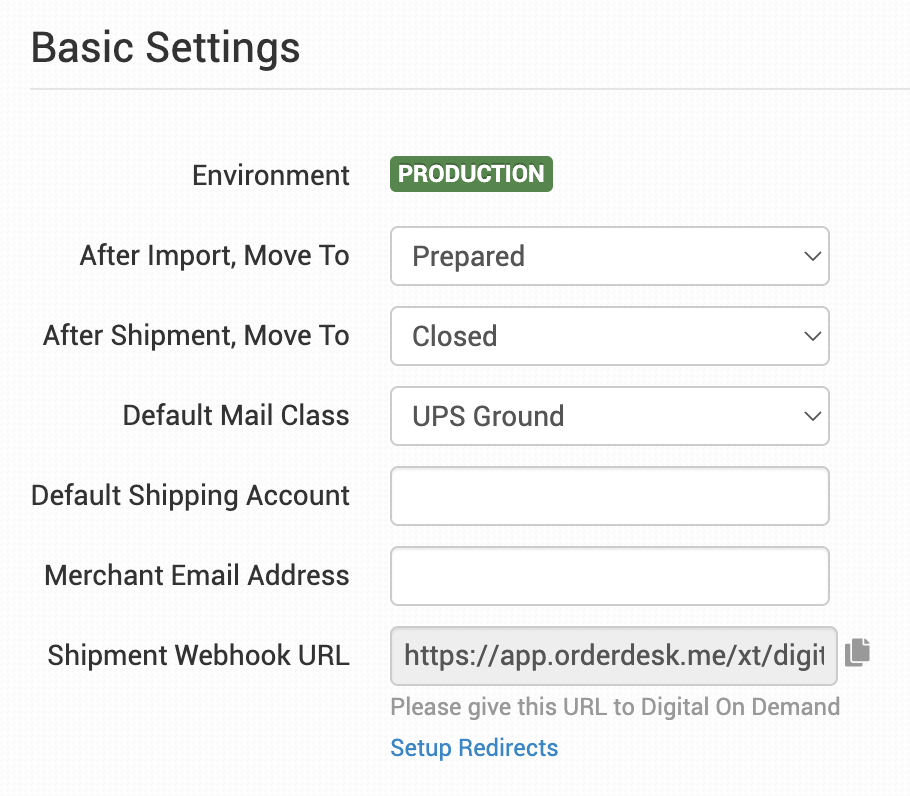This screenshot has height=796, width=910.
Task: Click the Environment label
Action: (271, 176)
